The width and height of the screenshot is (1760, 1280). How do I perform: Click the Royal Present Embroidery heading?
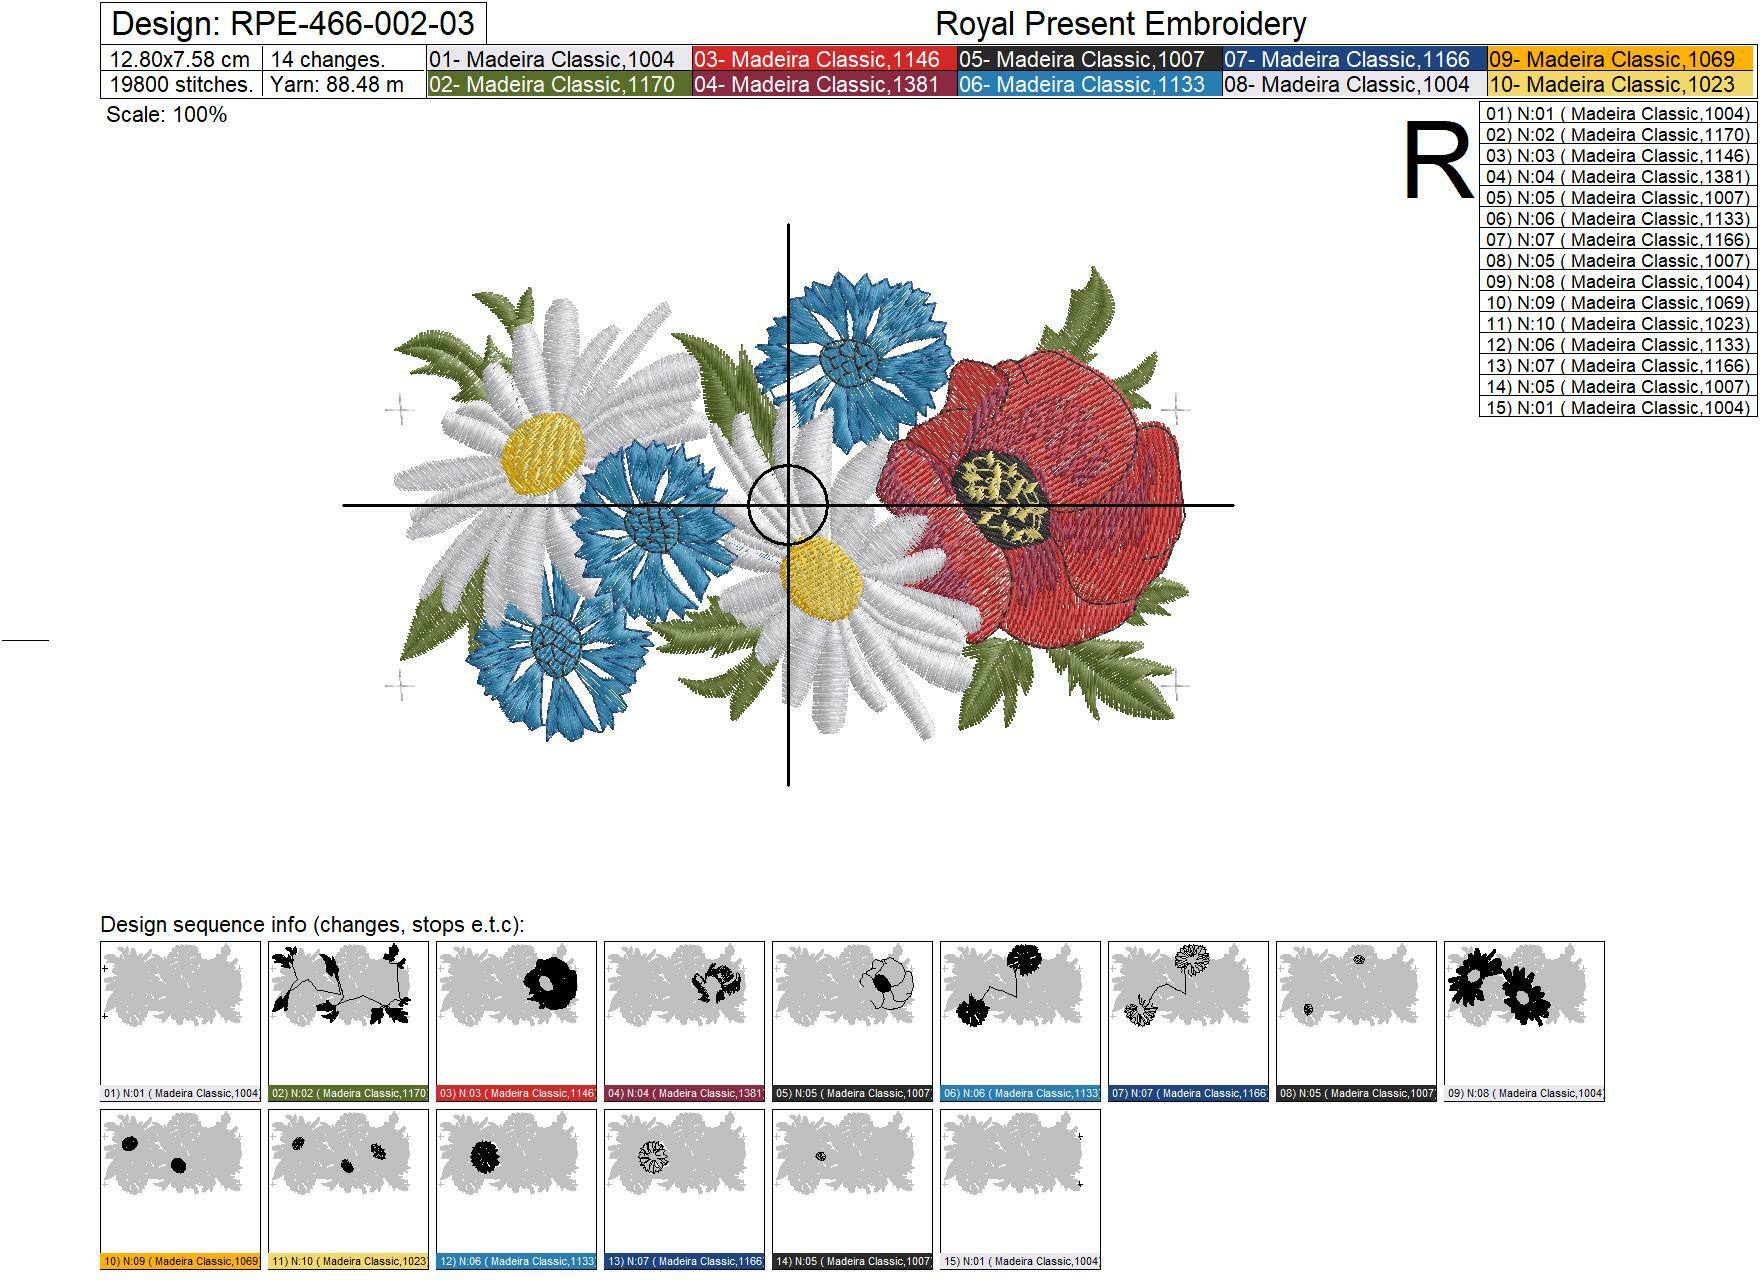[1121, 23]
